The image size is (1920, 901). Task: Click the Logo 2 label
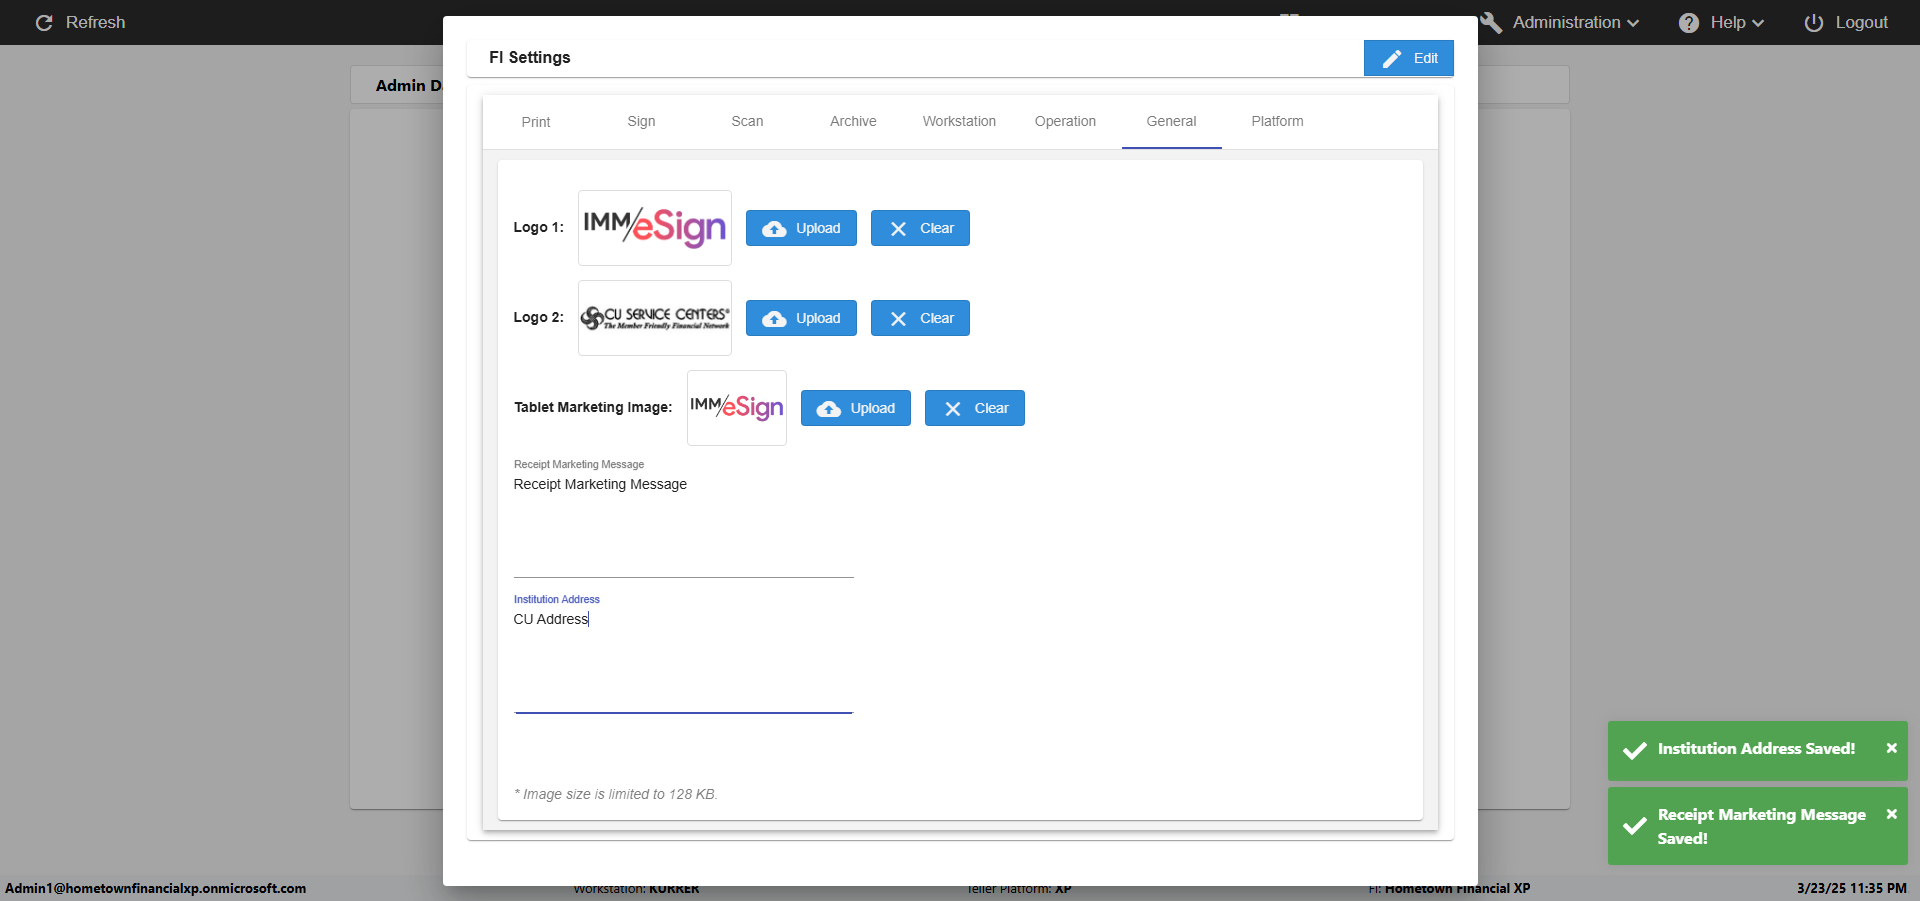pos(539,318)
